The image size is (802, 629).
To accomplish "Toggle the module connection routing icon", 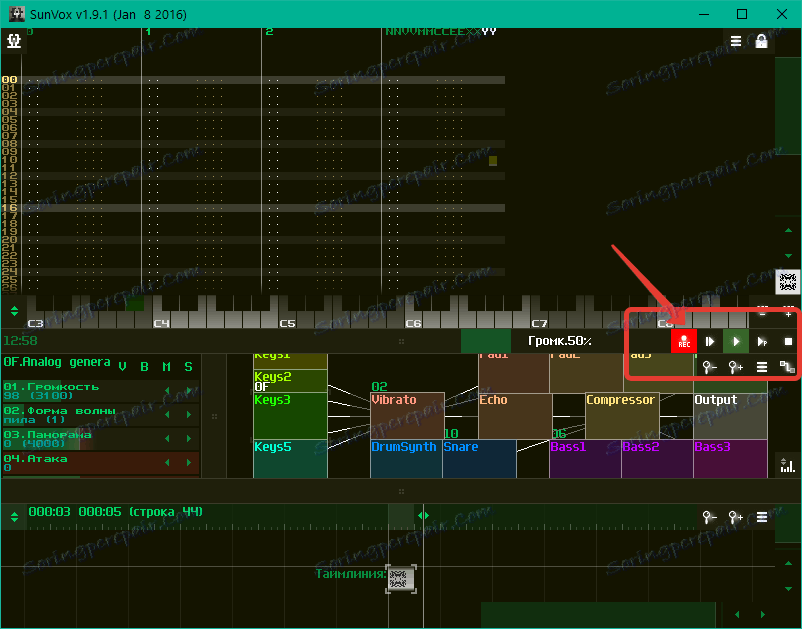I will pos(788,367).
